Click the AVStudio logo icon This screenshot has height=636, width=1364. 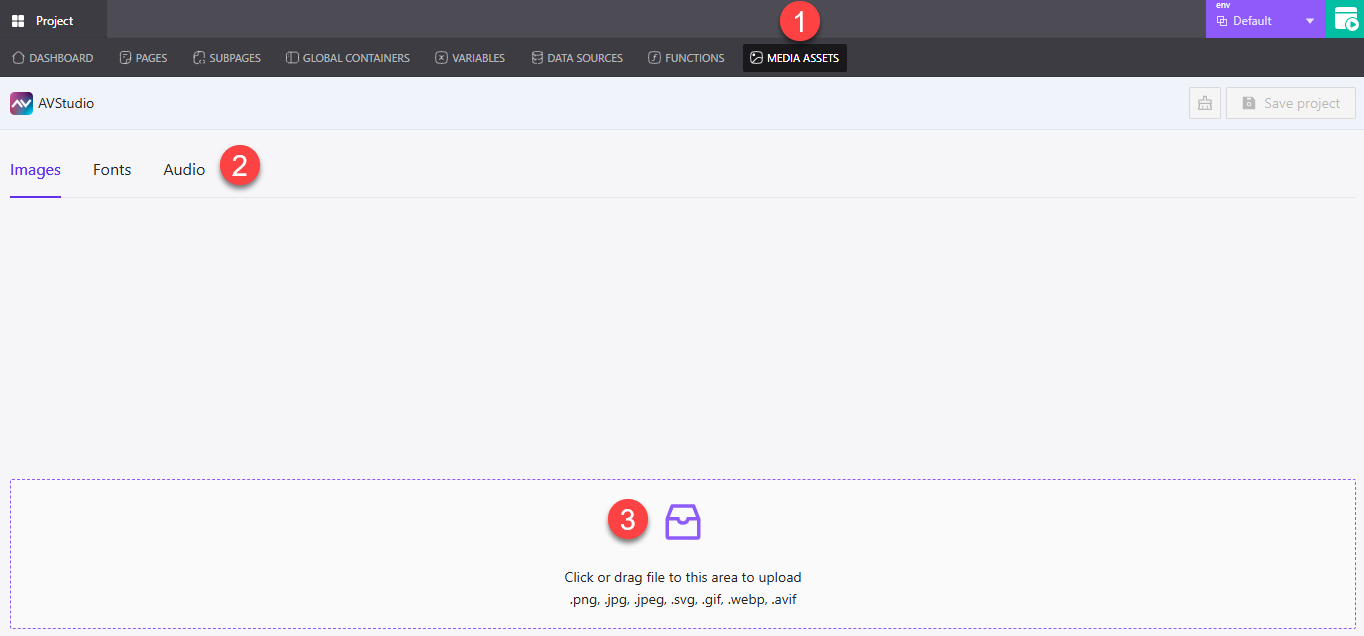tap(21, 103)
